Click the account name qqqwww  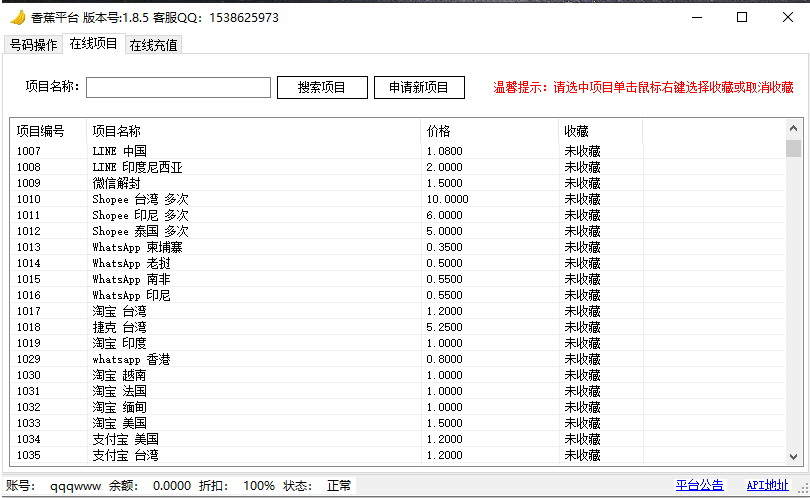75,486
